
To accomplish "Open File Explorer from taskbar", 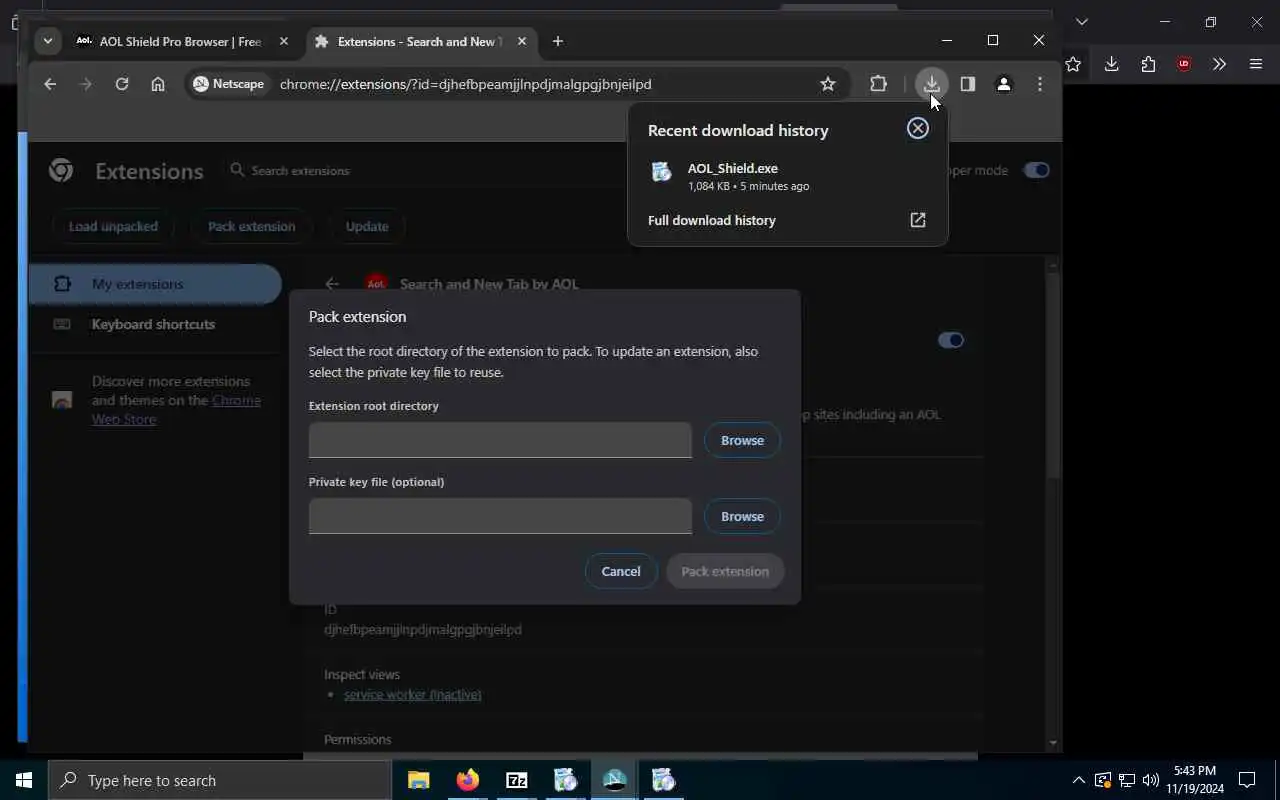I will [419, 780].
